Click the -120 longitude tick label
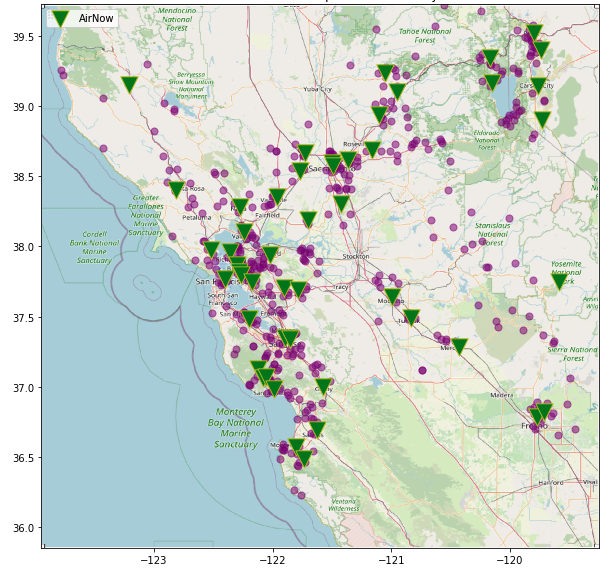The image size is (609, 572). click(510, 560)
